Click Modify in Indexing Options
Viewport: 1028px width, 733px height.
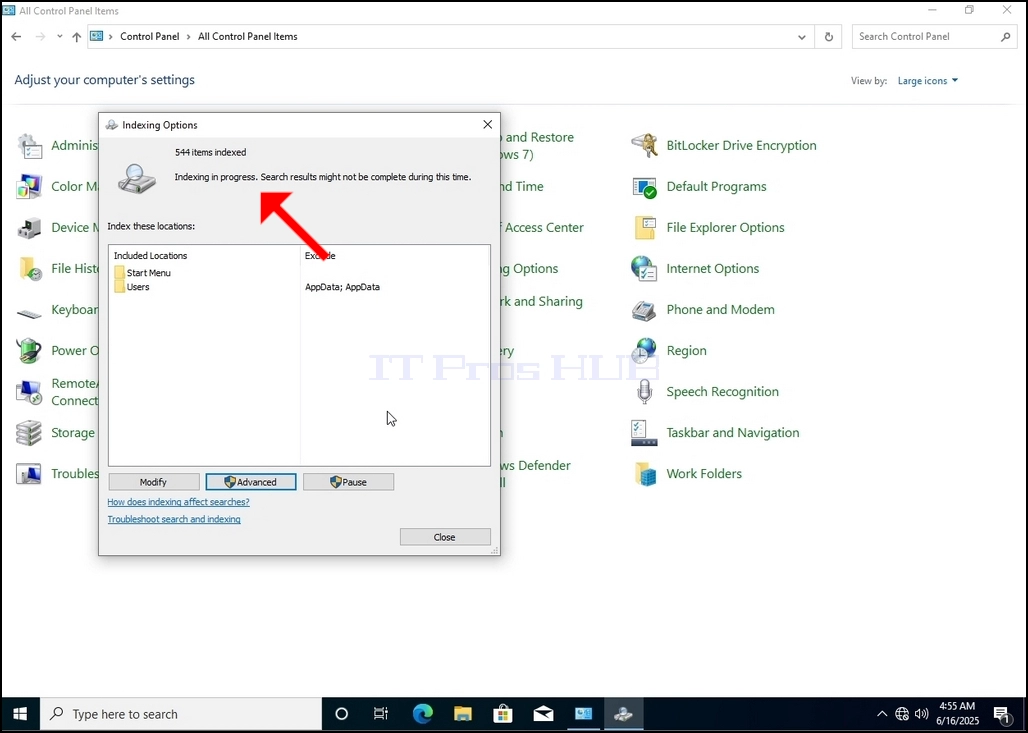pos(153,482)
